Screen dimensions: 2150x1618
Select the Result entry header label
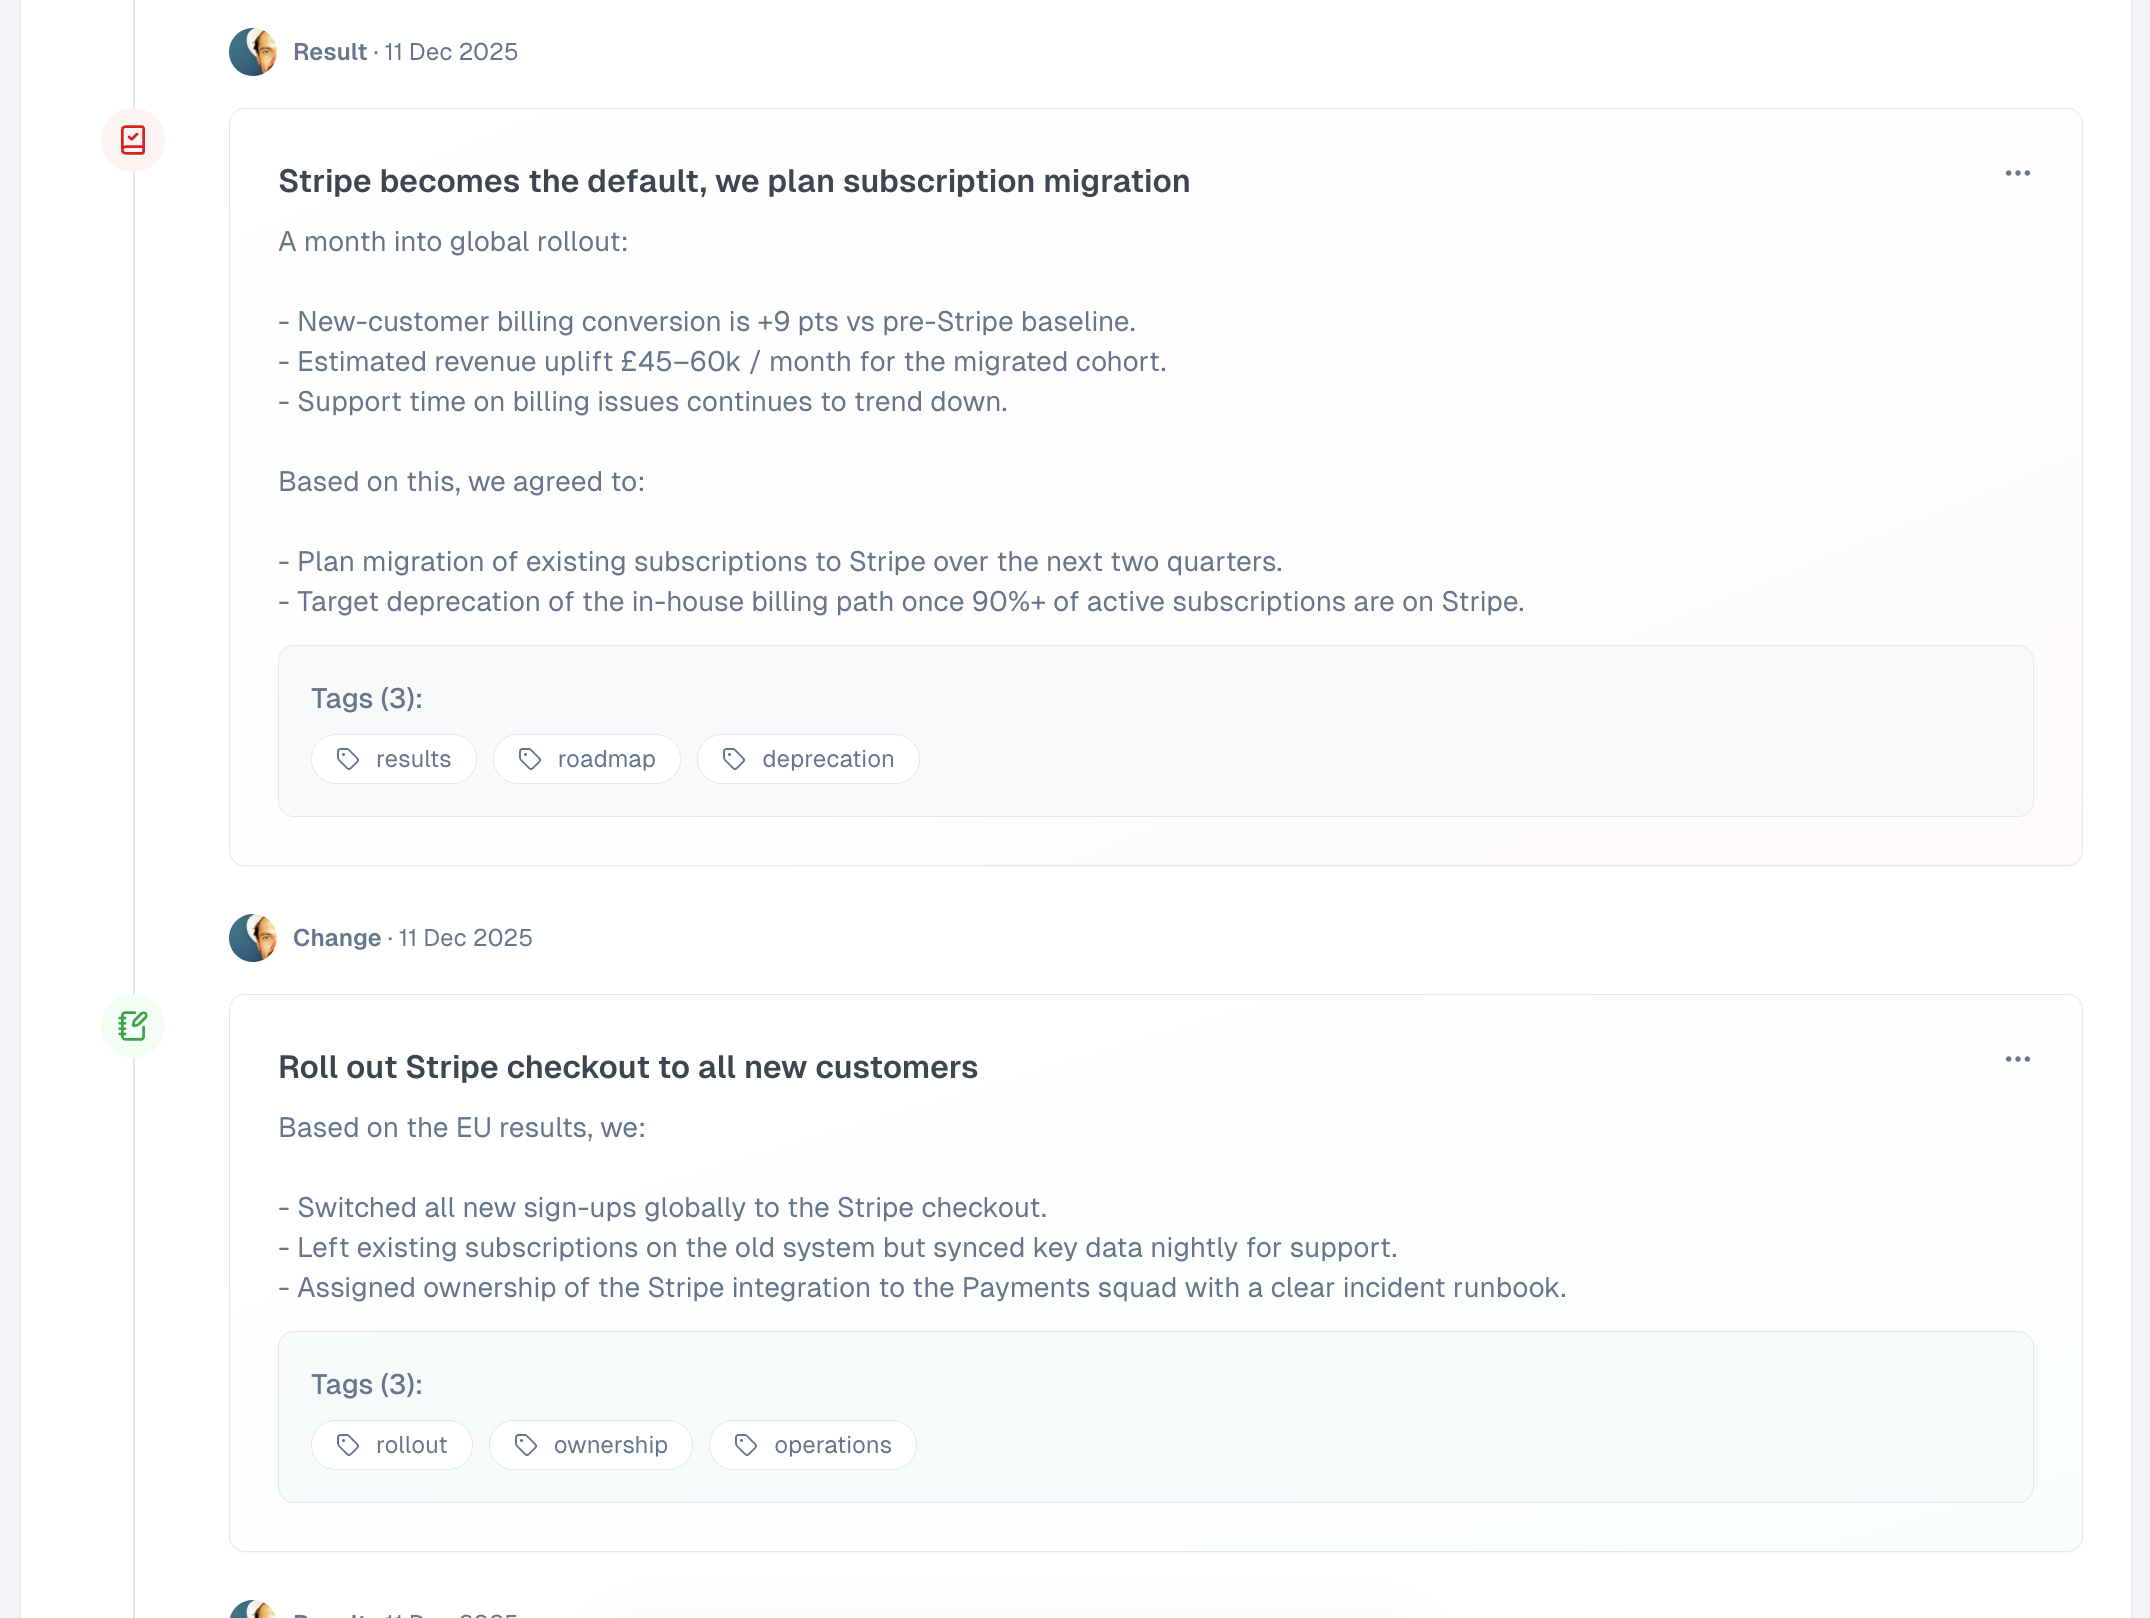coord(328,51)
